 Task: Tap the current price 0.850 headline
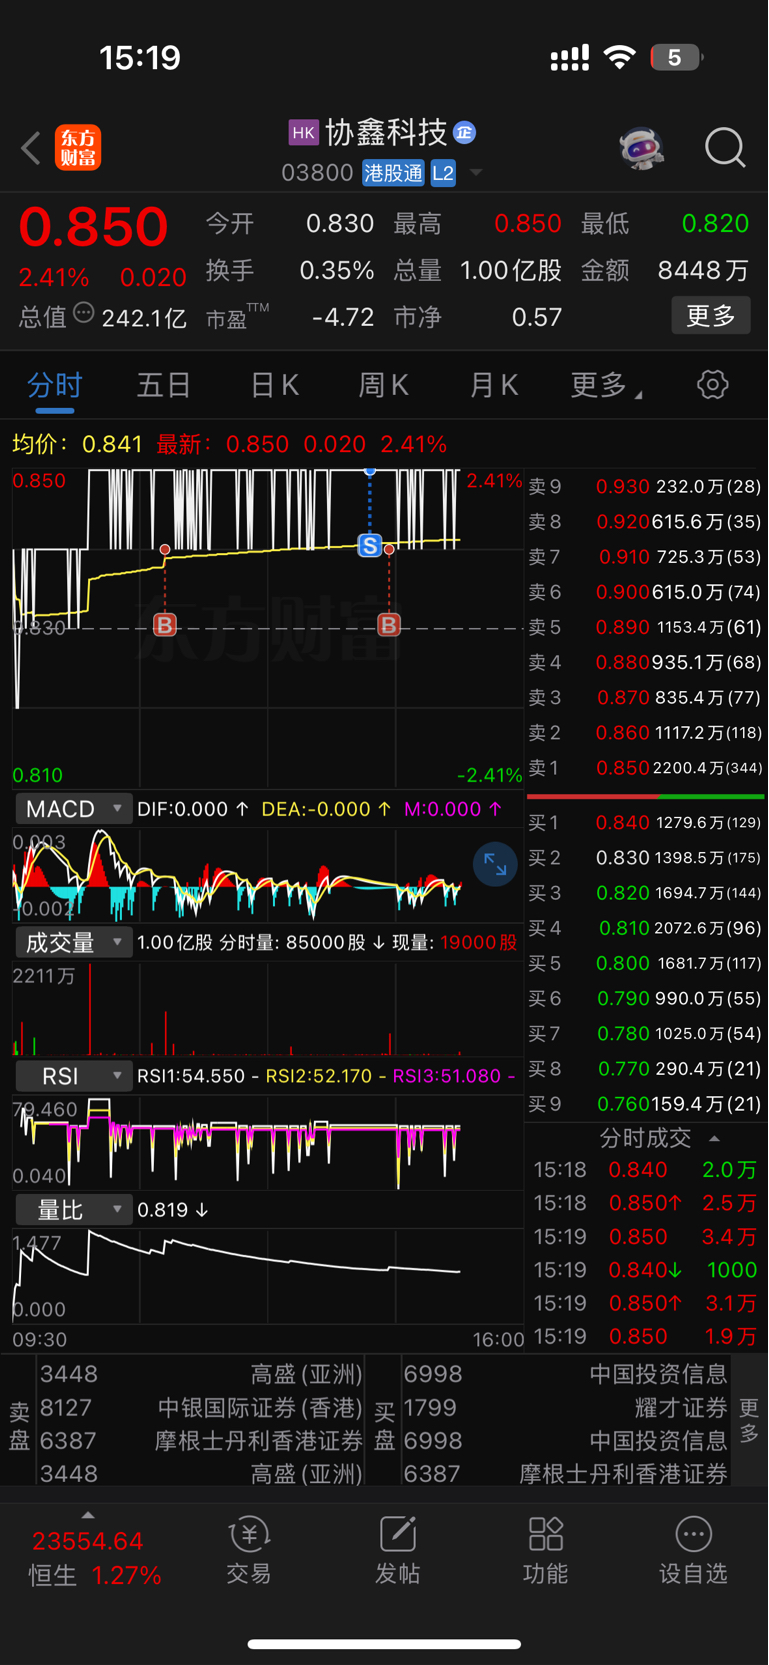(x=93, y=226)
